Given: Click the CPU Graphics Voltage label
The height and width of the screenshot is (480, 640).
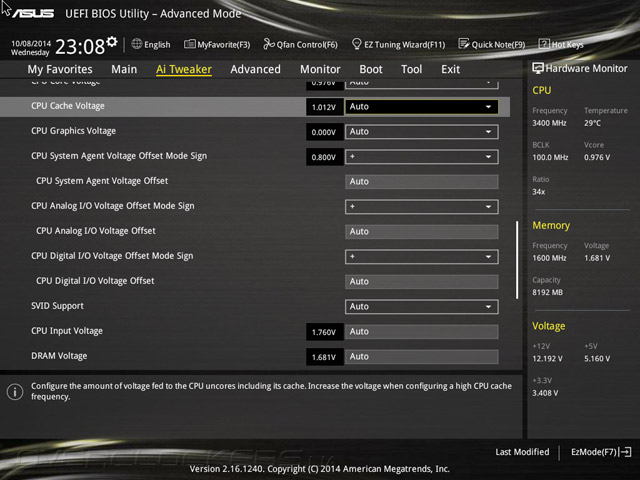Looking at the screenshot, I should point(73,131).
